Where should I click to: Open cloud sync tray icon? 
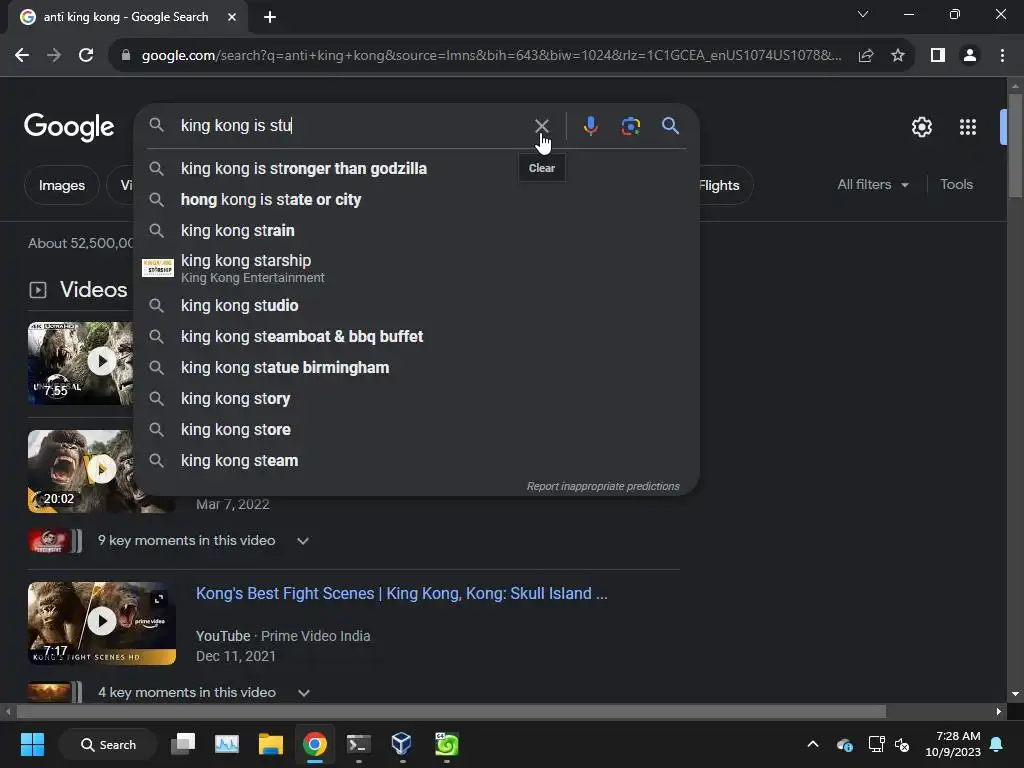click(844, 744)
